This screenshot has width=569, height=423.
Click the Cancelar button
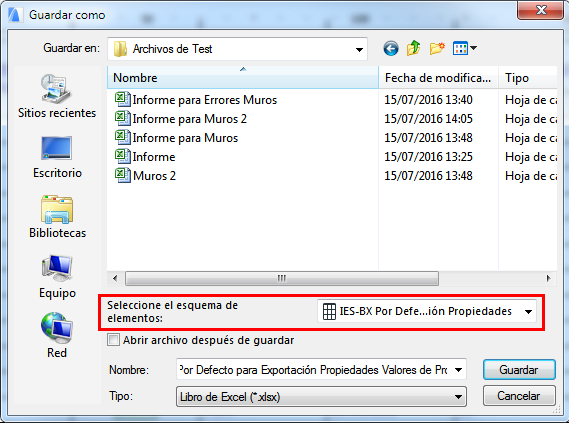[x=519, y=396]
